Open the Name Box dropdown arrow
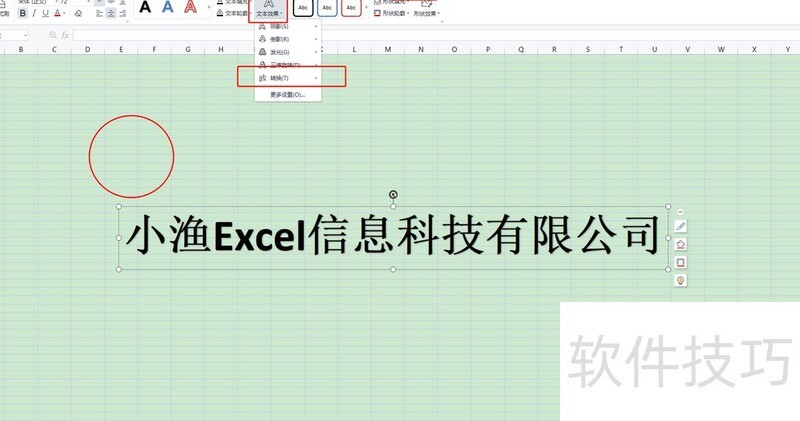The height and width of the screenshot is (421, 800). pos(25,35)
